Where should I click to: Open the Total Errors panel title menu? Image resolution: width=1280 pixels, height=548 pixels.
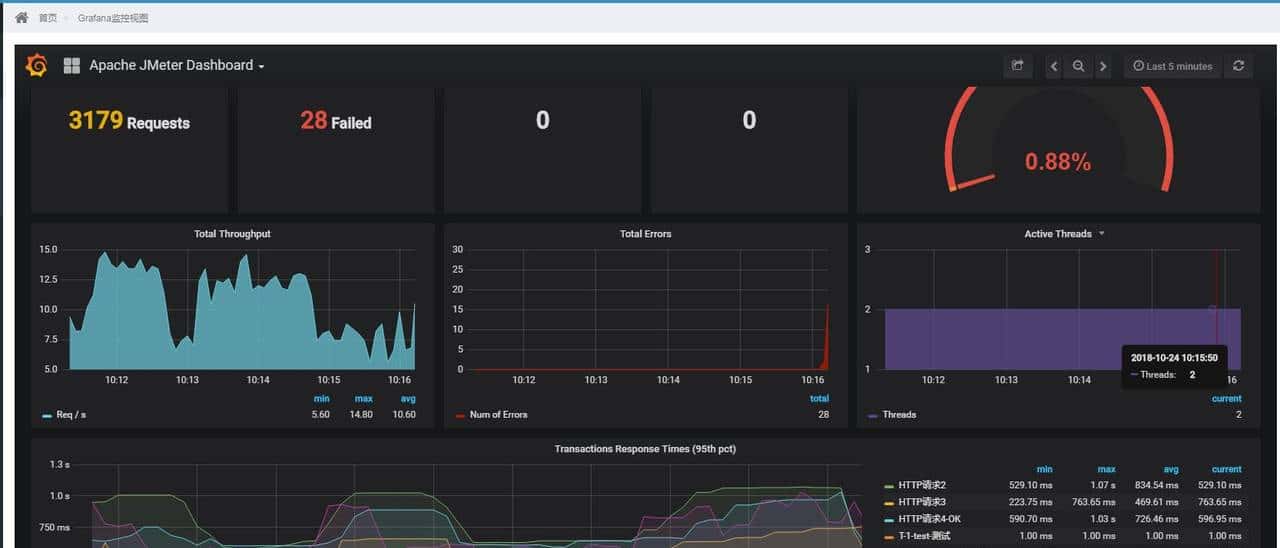click(x=645, y=234)
